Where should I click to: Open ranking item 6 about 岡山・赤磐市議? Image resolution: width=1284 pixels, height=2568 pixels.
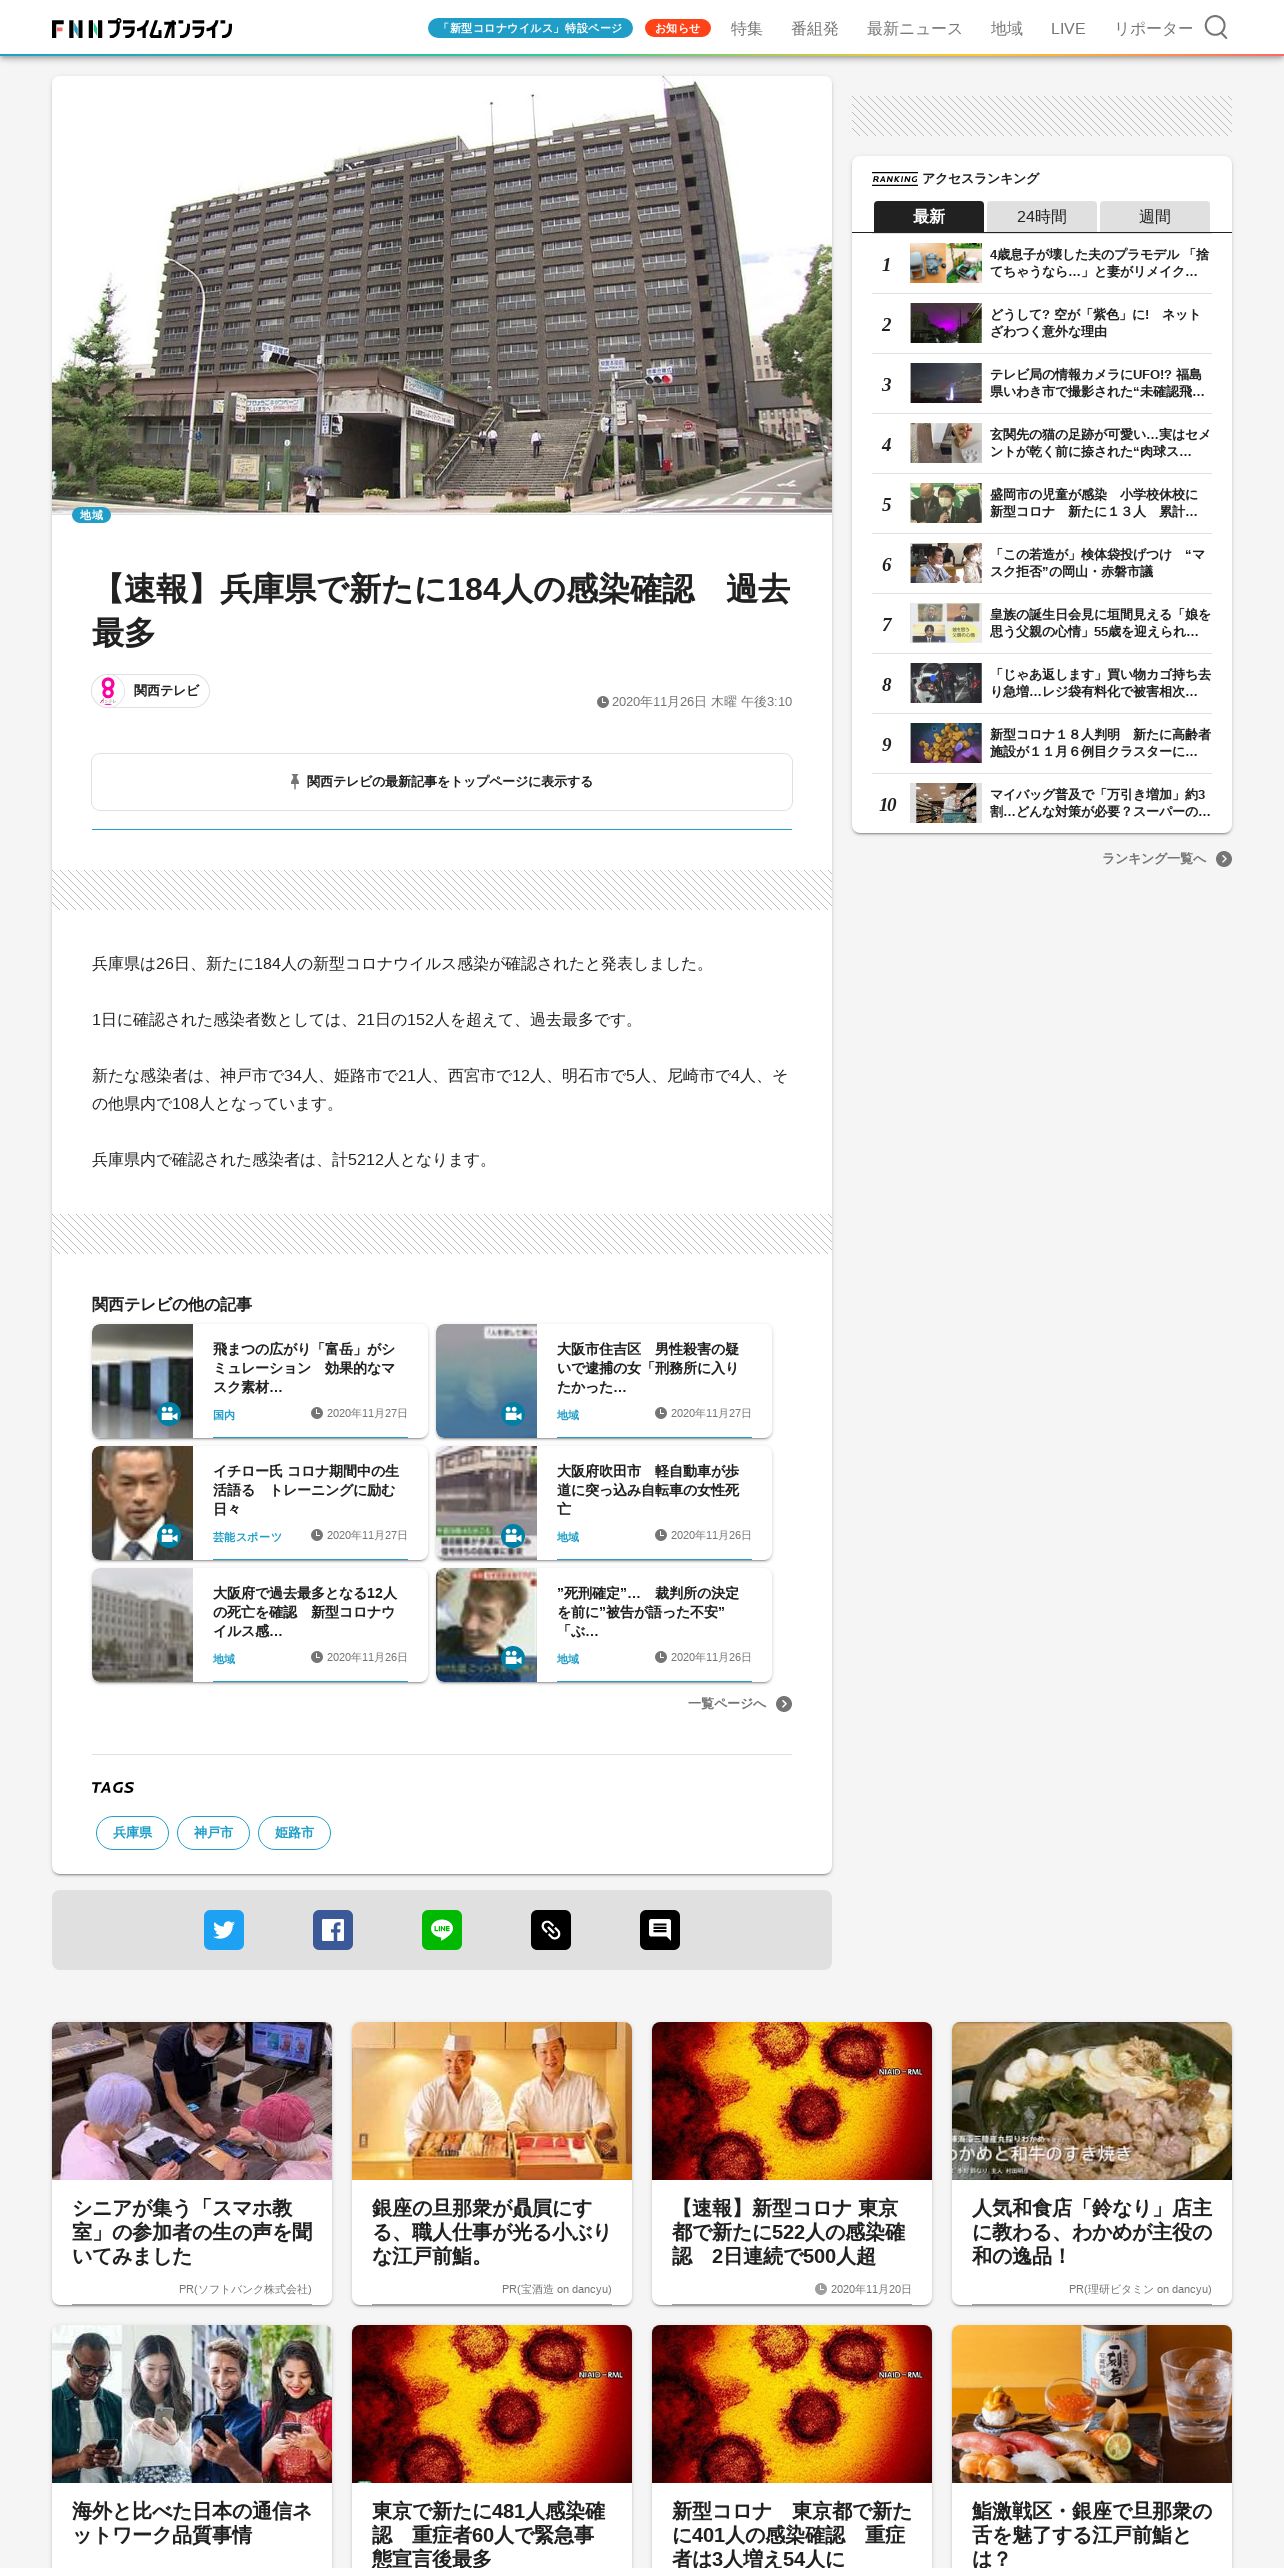point(1042,564)
